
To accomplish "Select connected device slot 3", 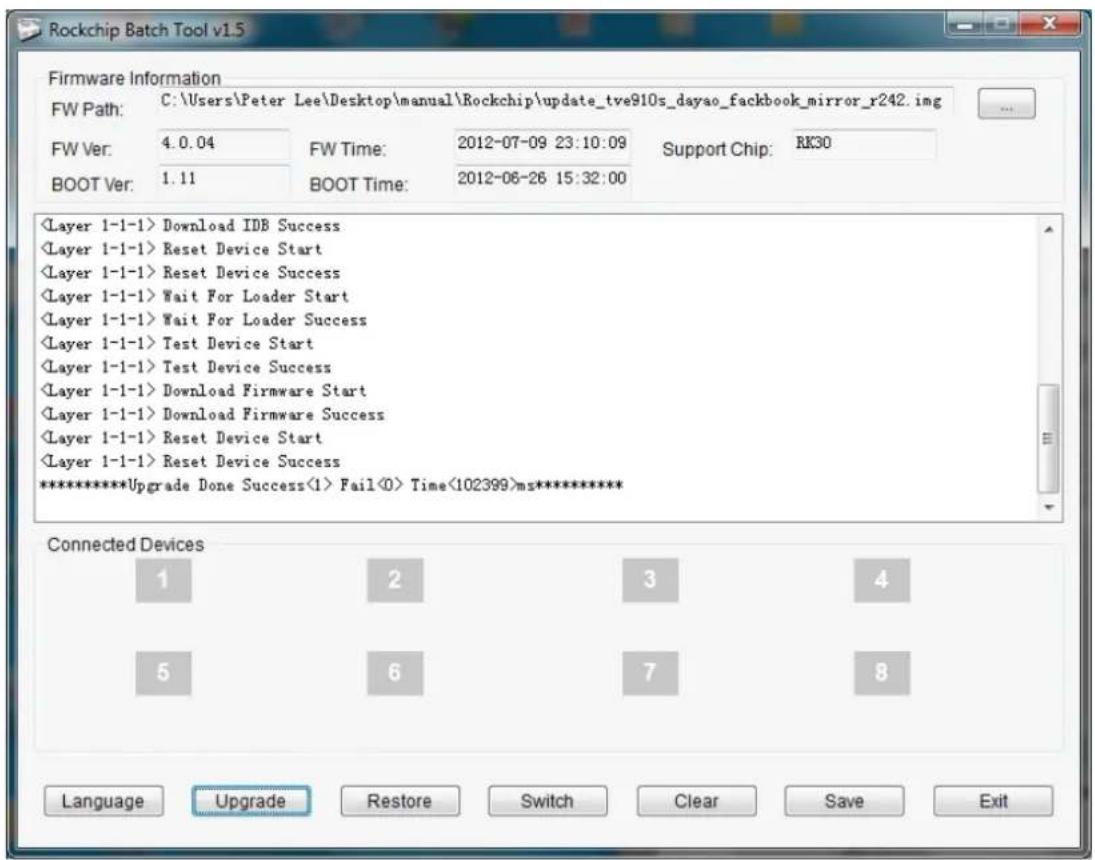I will (x=649, y=579).
